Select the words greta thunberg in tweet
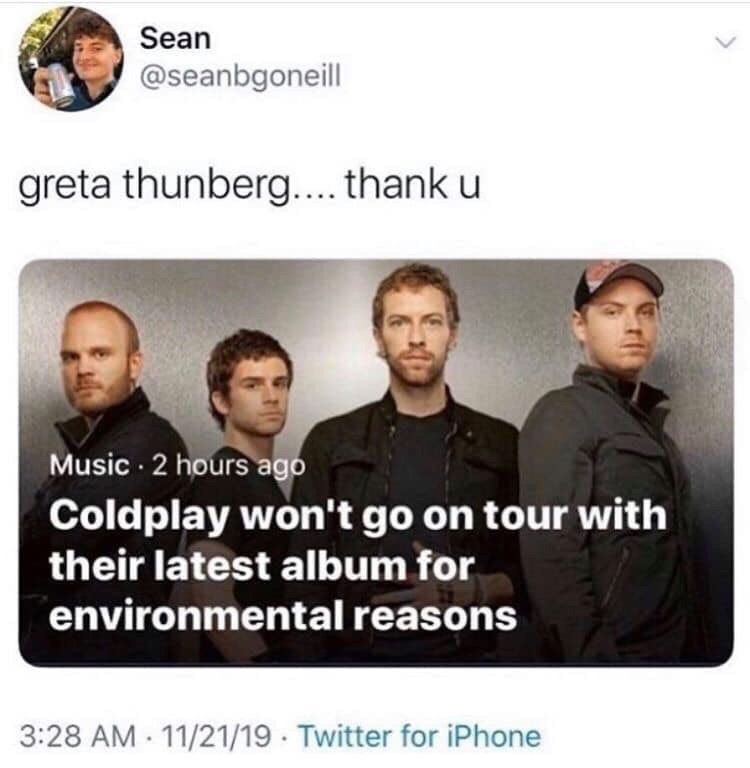 point(153,187)
